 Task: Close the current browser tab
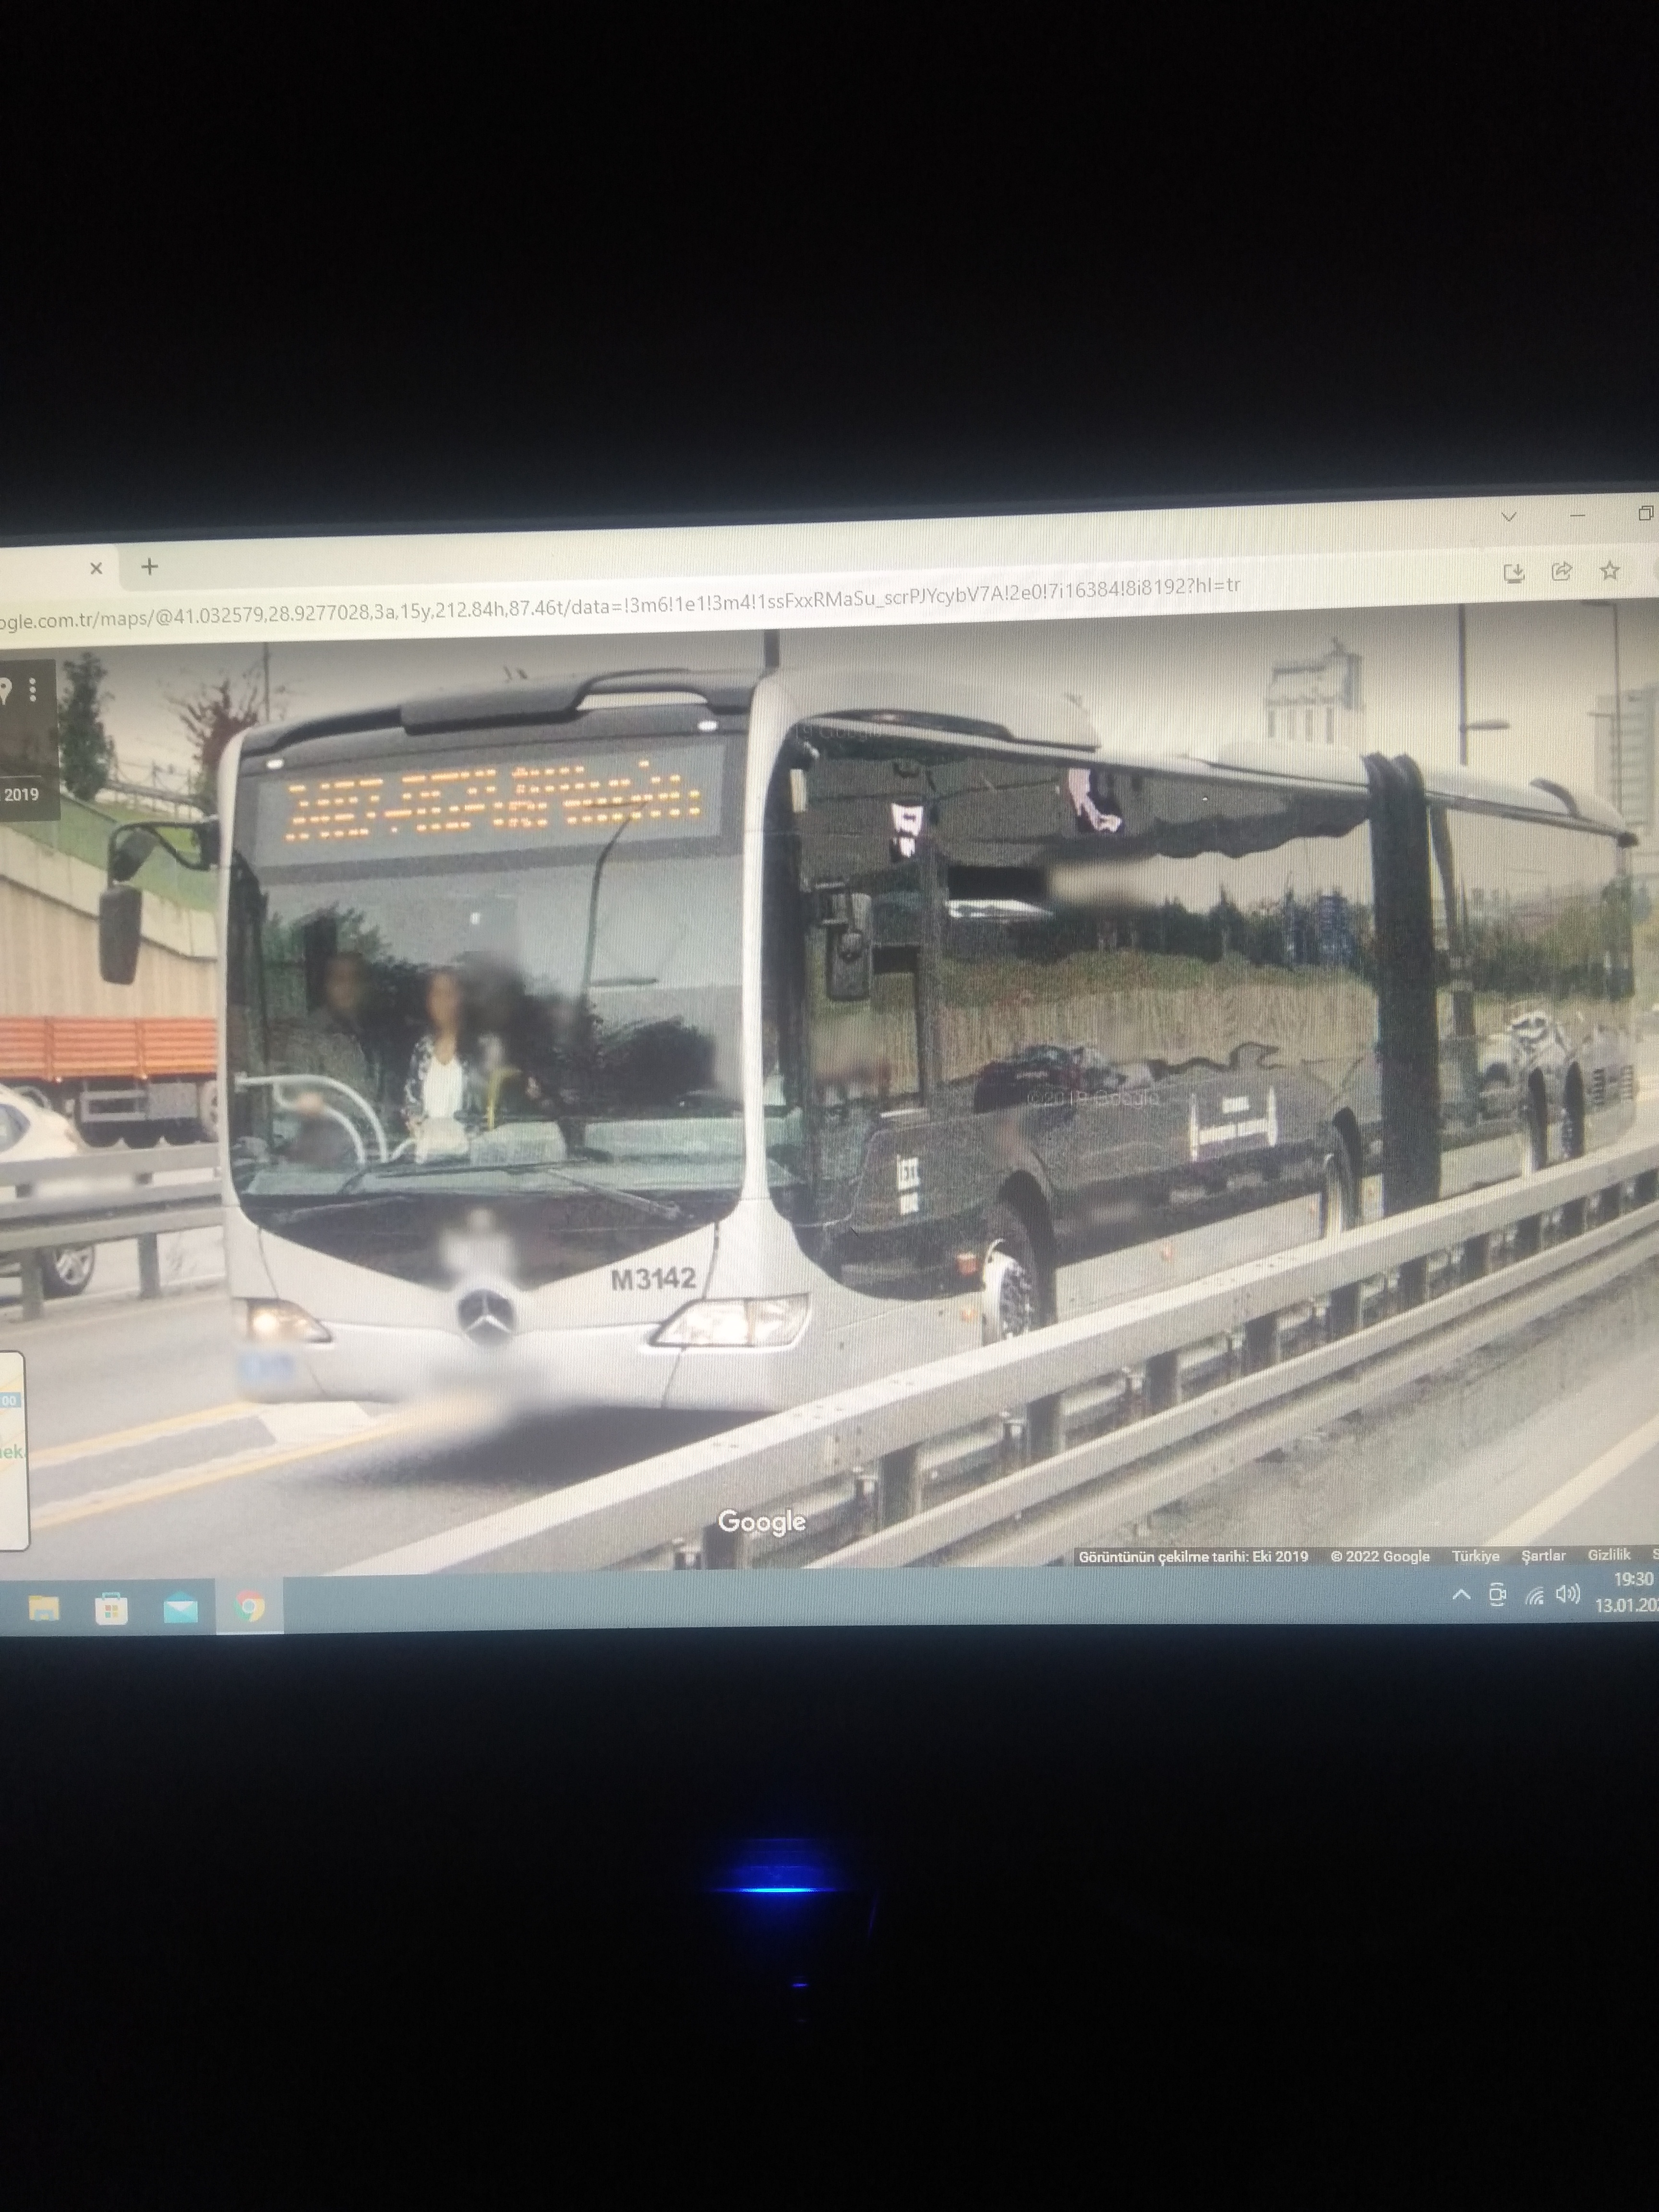point(96,568)
